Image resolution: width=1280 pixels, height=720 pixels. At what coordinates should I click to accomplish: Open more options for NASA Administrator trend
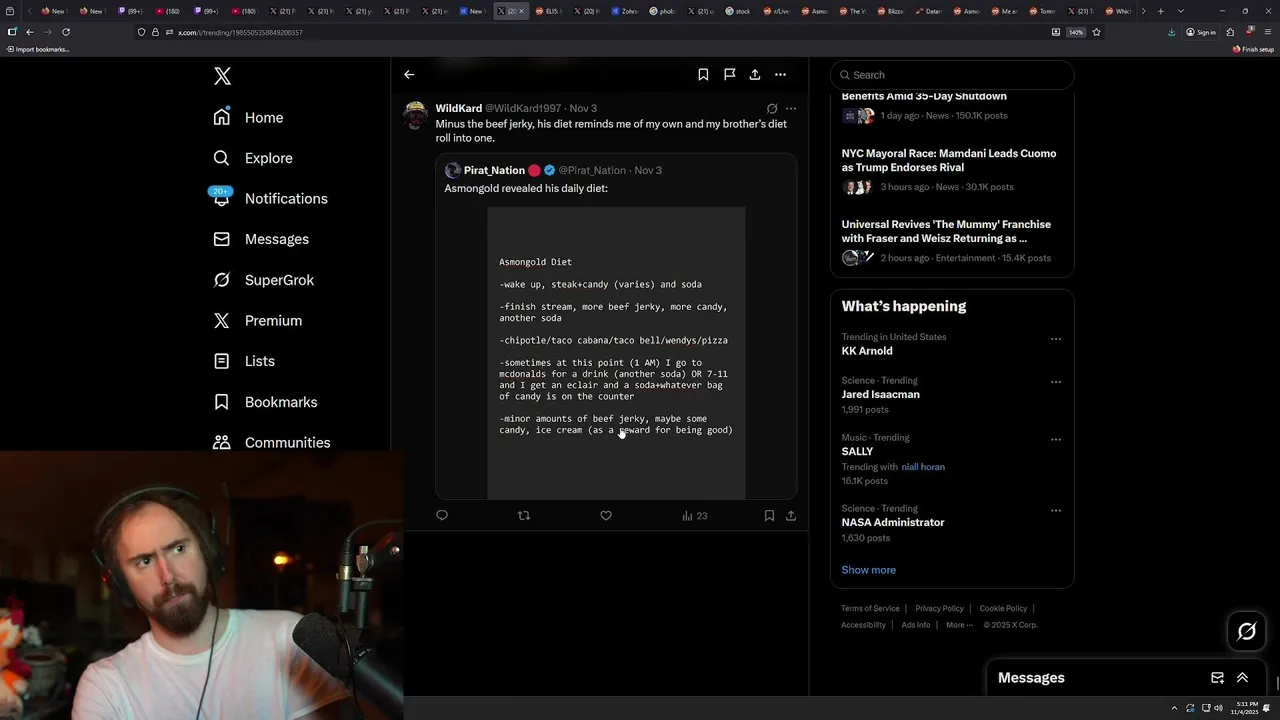pyautogui.click(x=1055, y=510)
